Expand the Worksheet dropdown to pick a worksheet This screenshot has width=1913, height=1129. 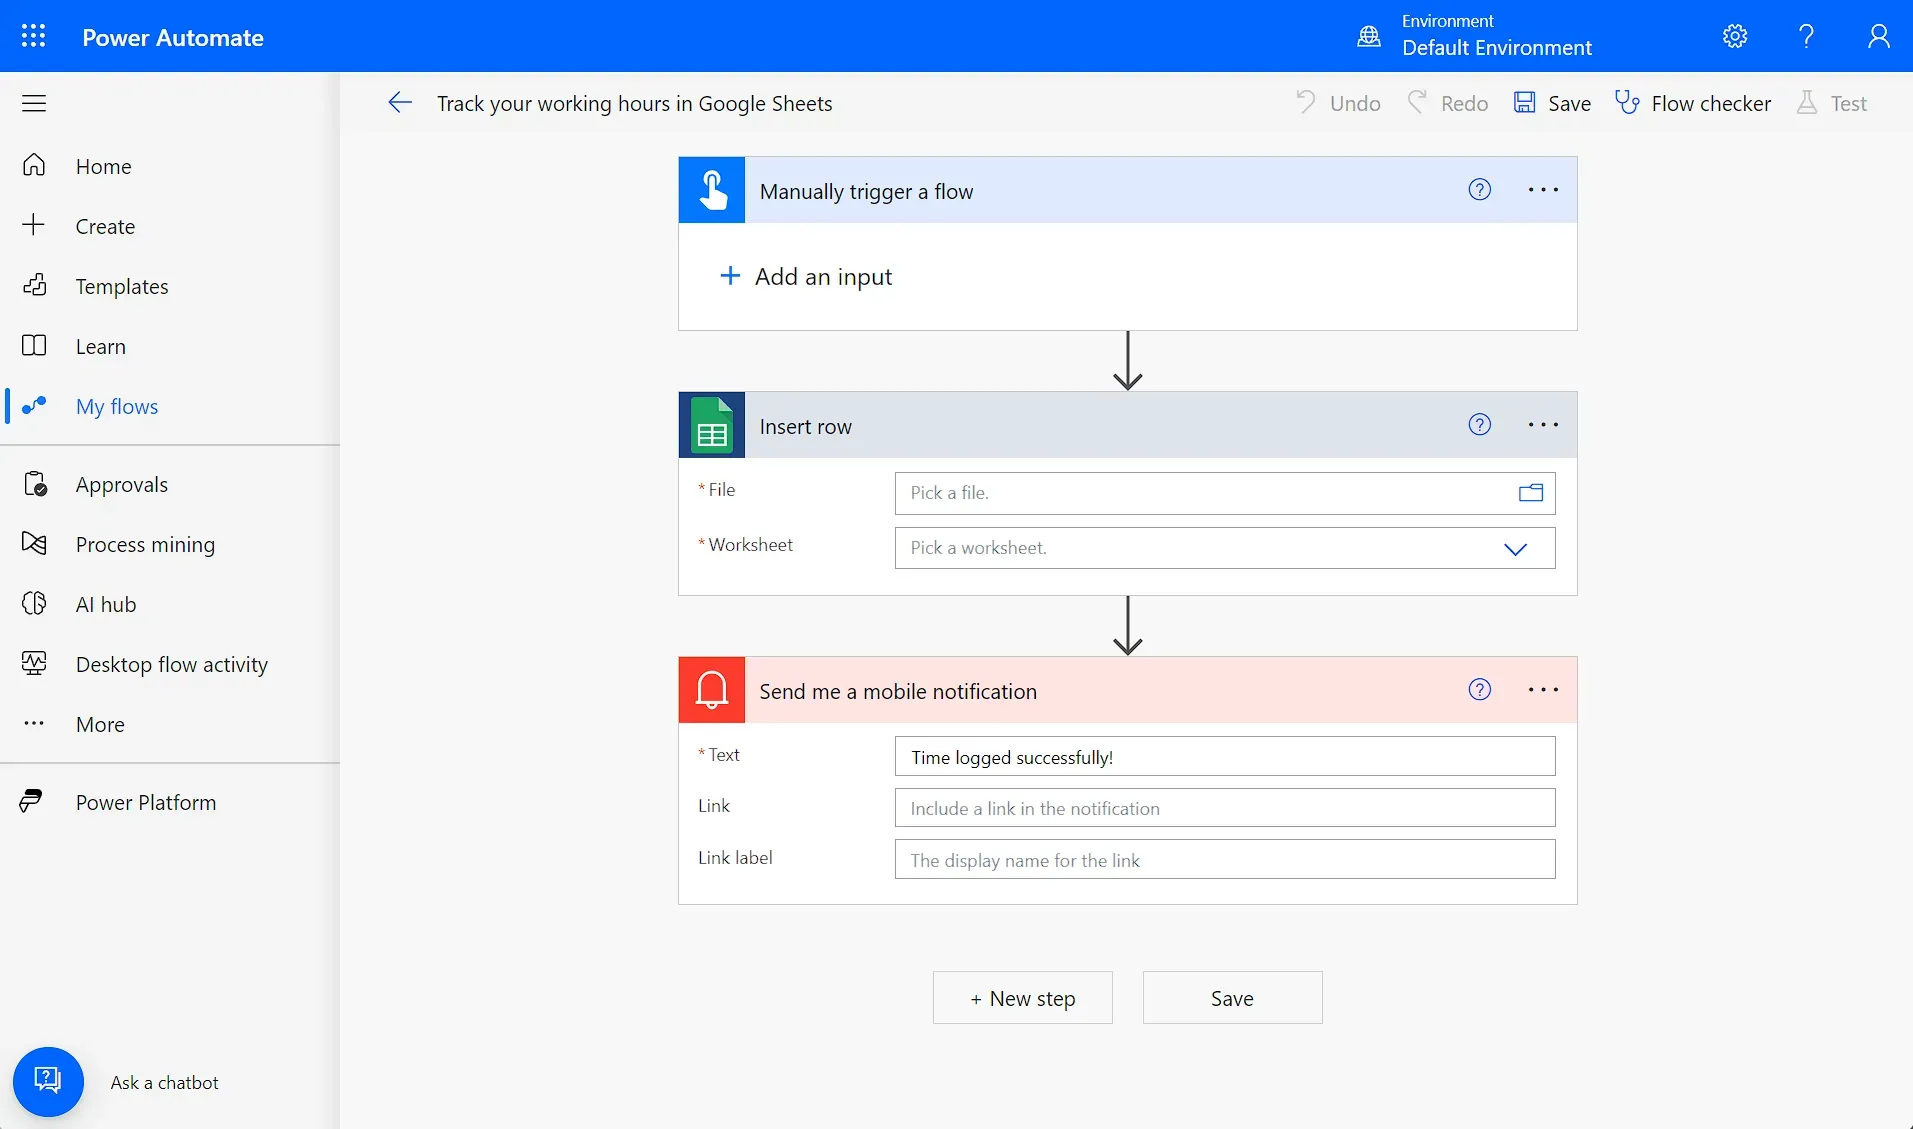[x=1515, y=548]
